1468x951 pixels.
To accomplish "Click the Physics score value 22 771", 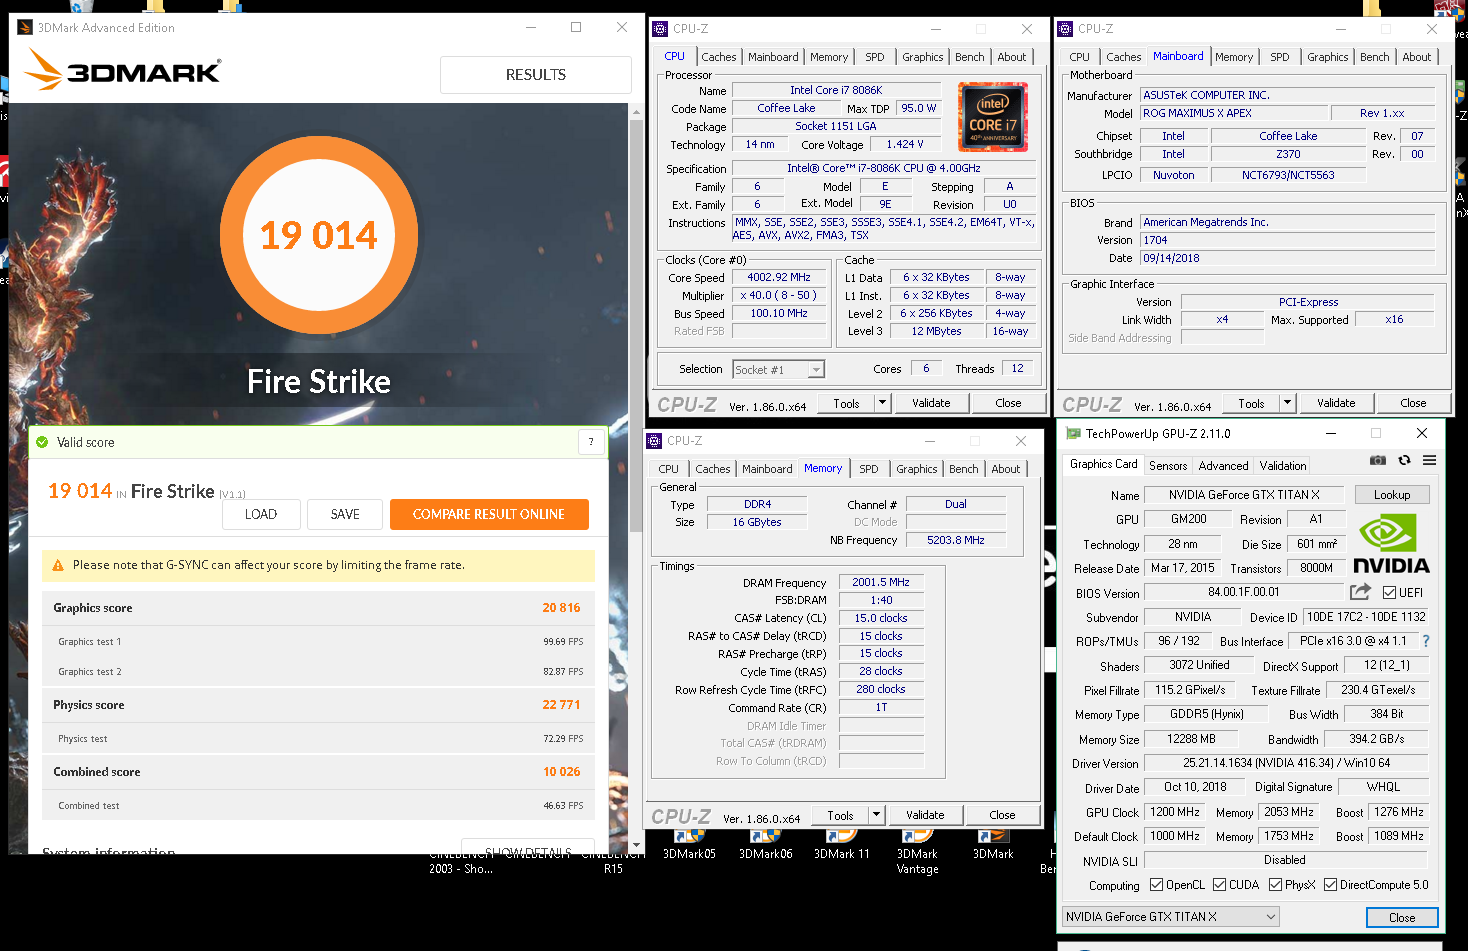I will [561, 705].
